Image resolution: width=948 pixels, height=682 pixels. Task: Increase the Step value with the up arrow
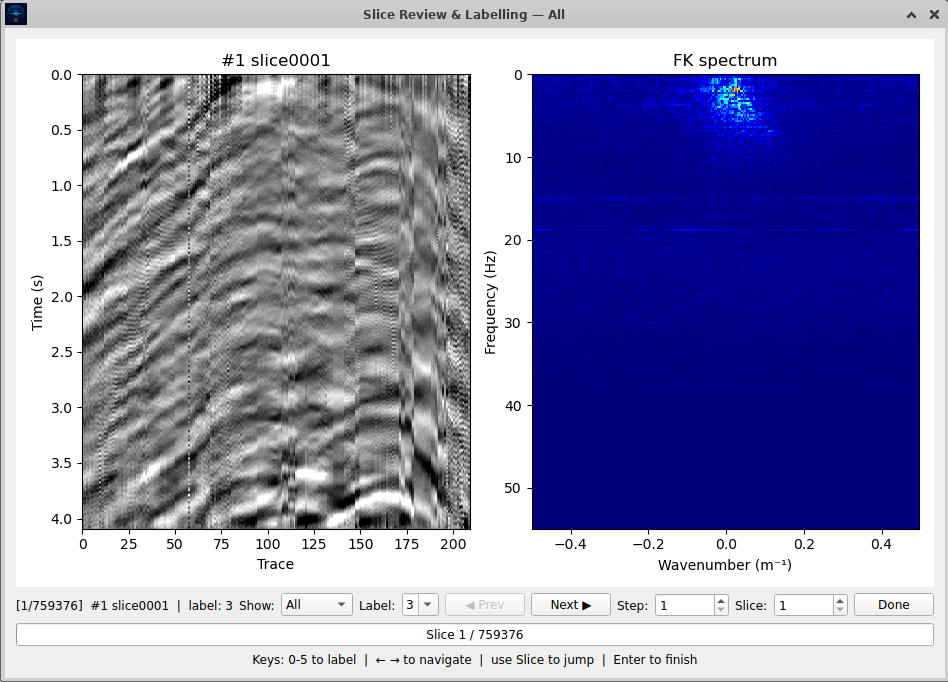click(720, 600)
